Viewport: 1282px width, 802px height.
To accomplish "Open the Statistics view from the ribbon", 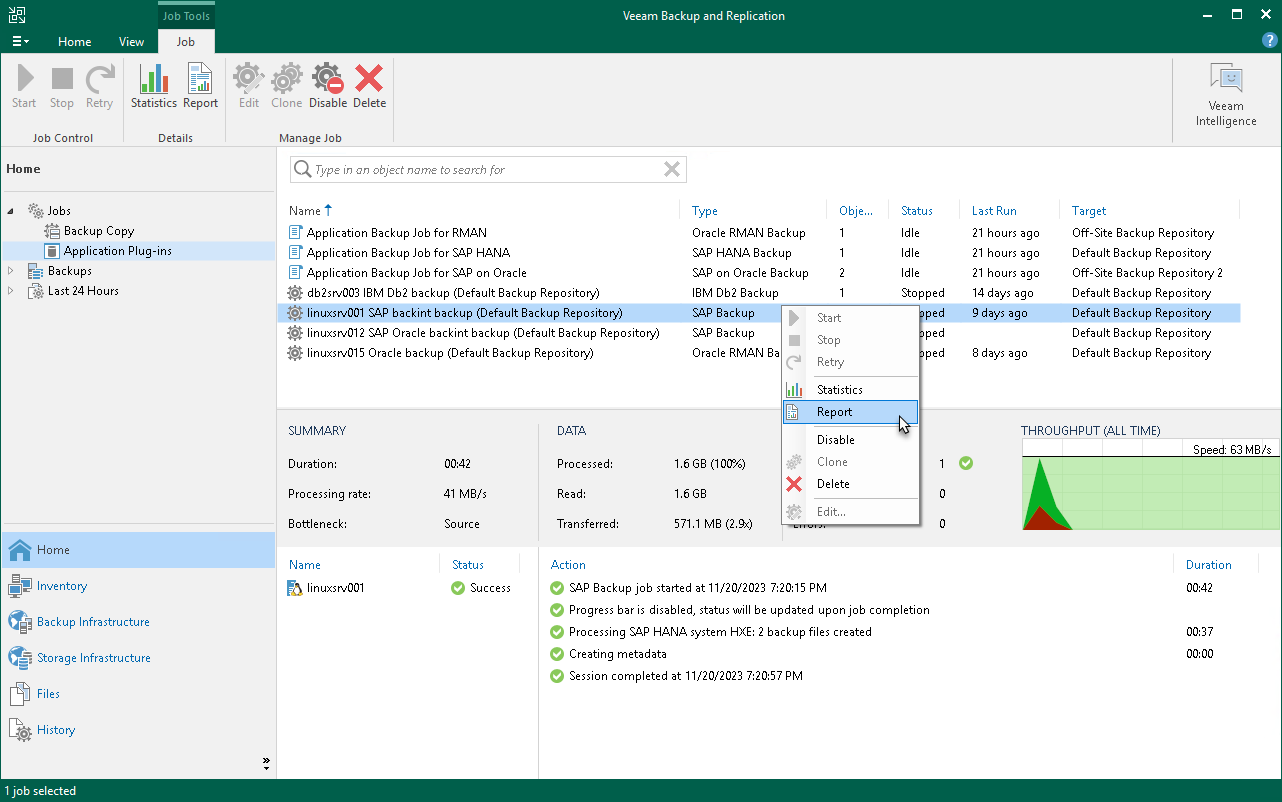I will 153,85.
